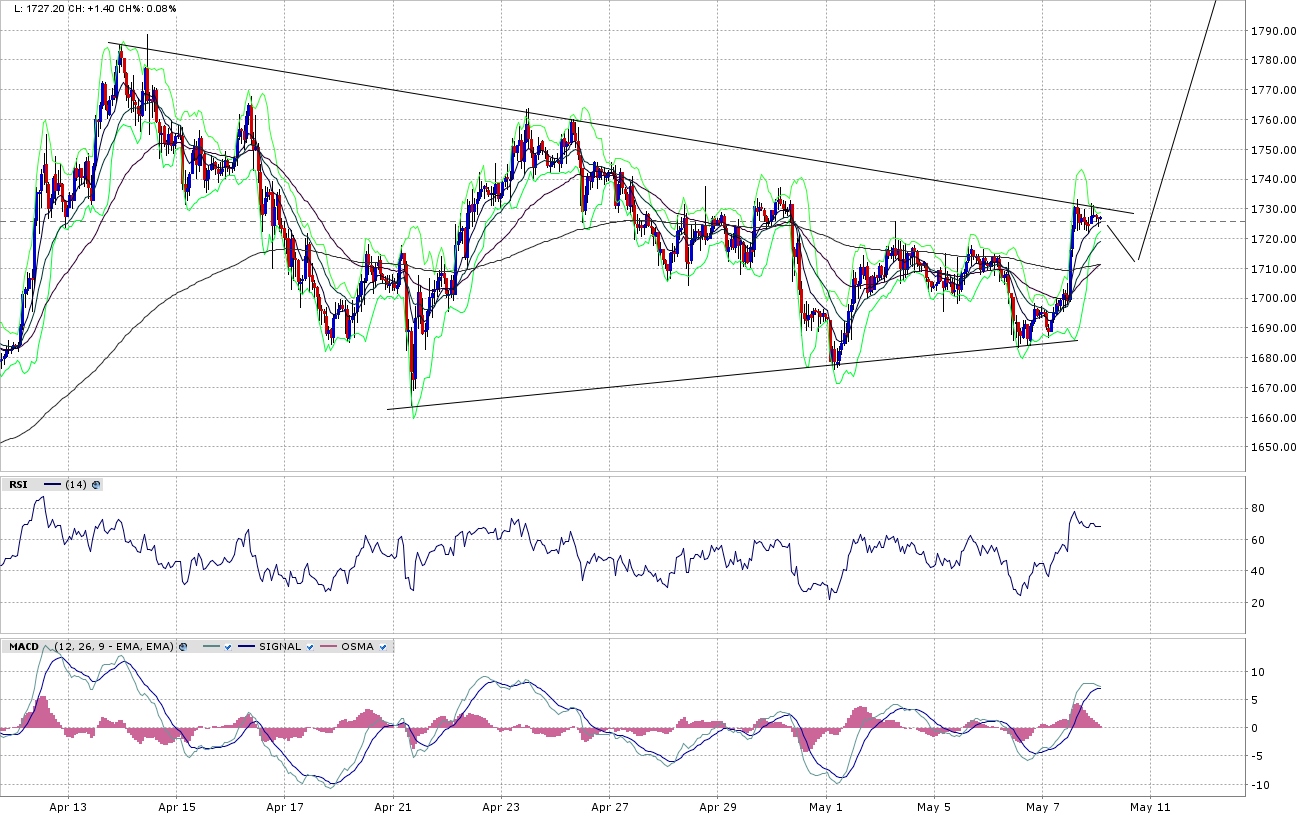Click the SIGNAL dark blue line swatch
The width and height of the screenshot is (1305, 821).
coord(246,647)
